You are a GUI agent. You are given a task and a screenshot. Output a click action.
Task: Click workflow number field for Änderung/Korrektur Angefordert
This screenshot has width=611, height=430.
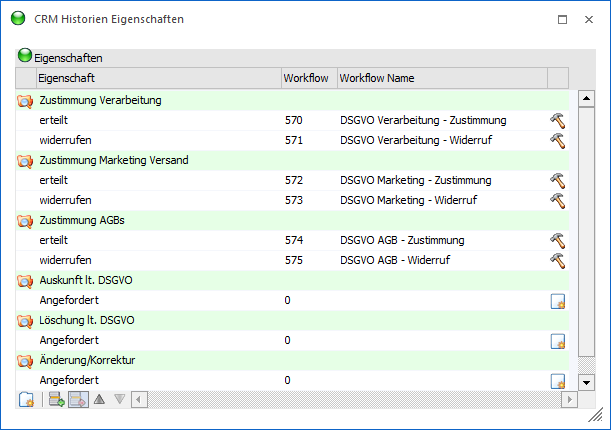pyautogui.click(x=306, y=380)
